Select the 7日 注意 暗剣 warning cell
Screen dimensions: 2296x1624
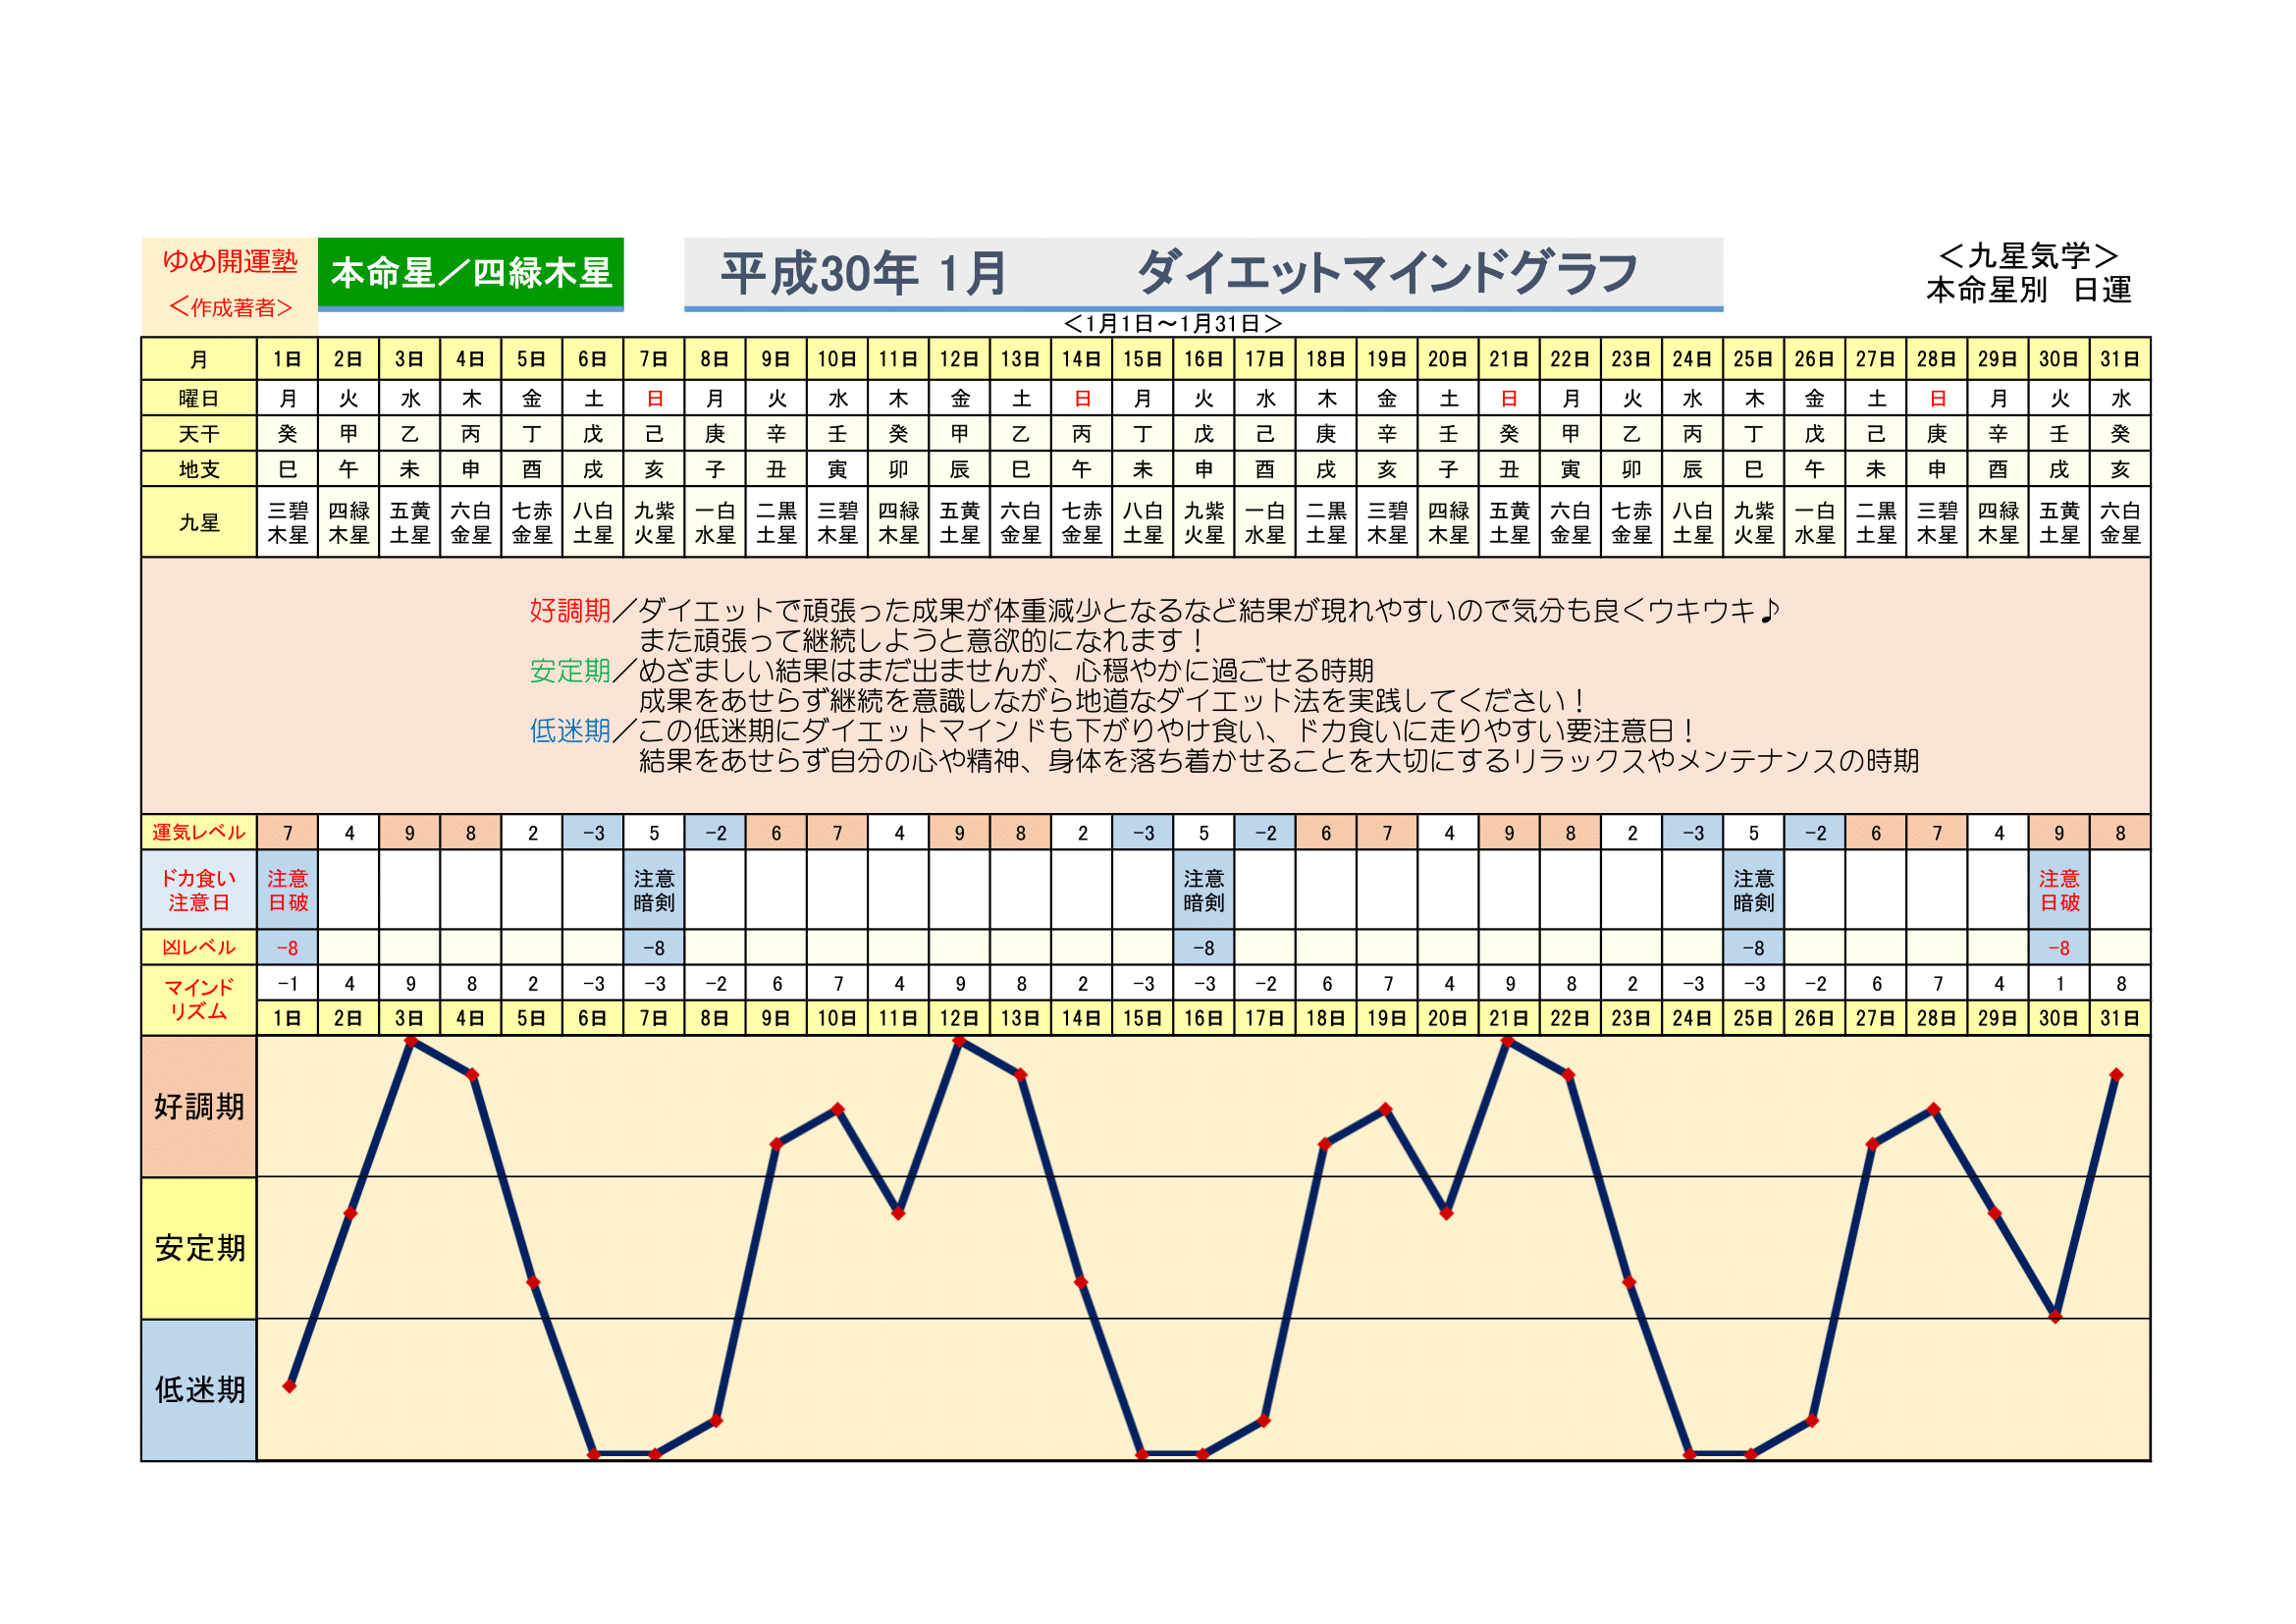(x=654, y=890)
